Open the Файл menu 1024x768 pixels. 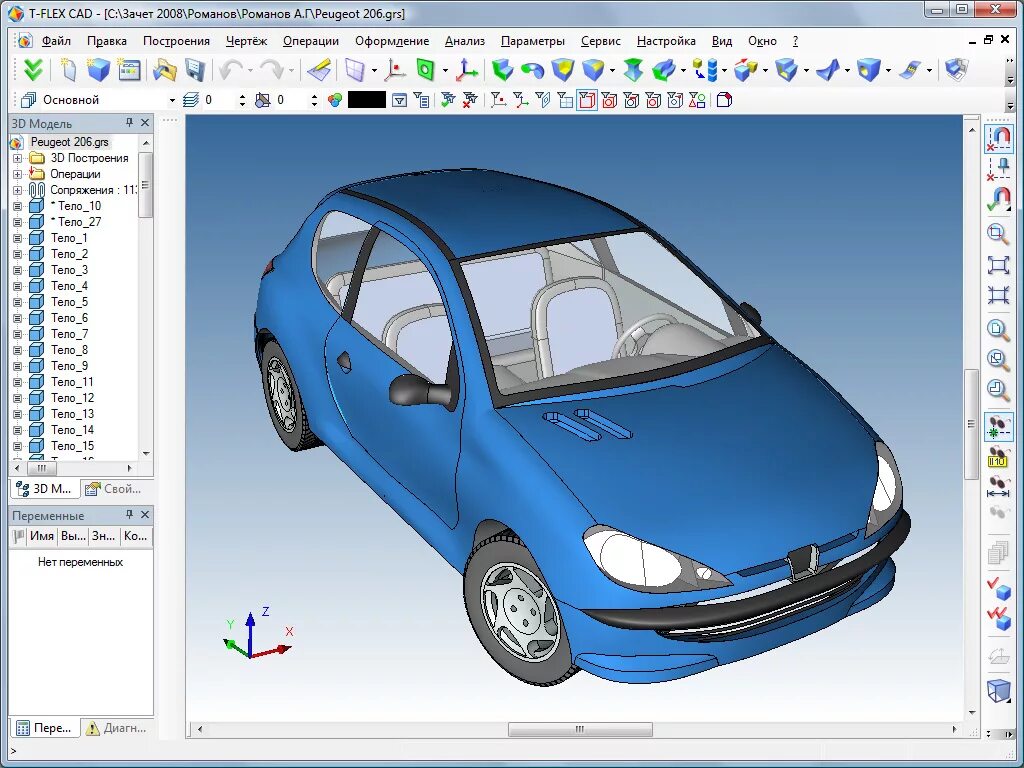(56, 41)
